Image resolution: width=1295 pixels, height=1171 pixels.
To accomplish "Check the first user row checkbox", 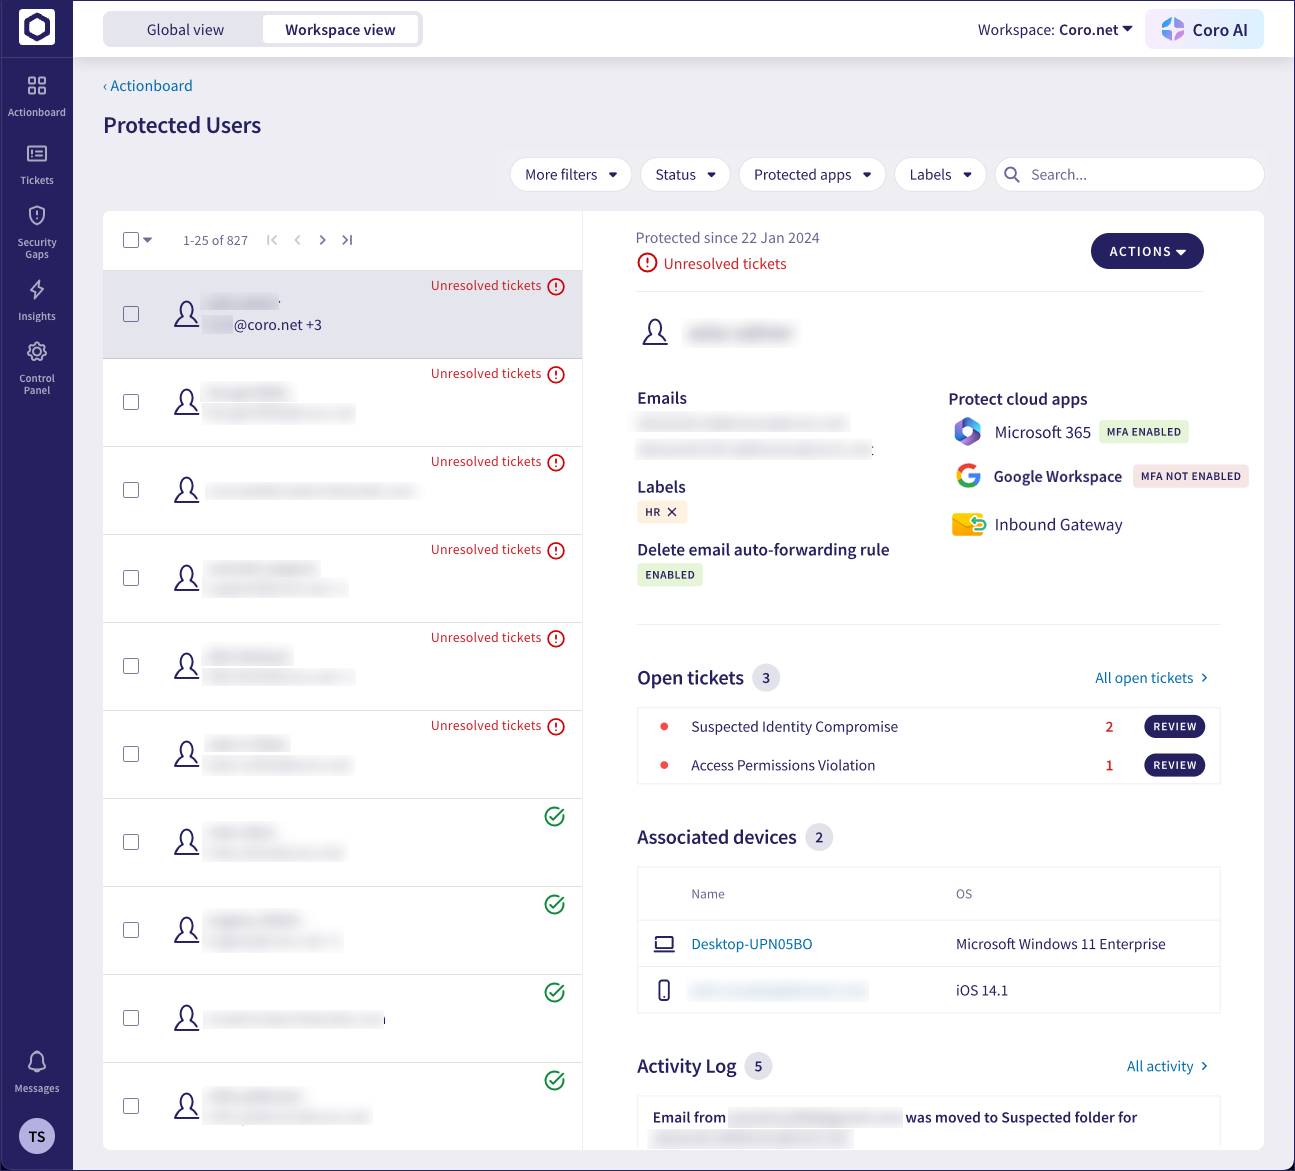I will 131,313.
